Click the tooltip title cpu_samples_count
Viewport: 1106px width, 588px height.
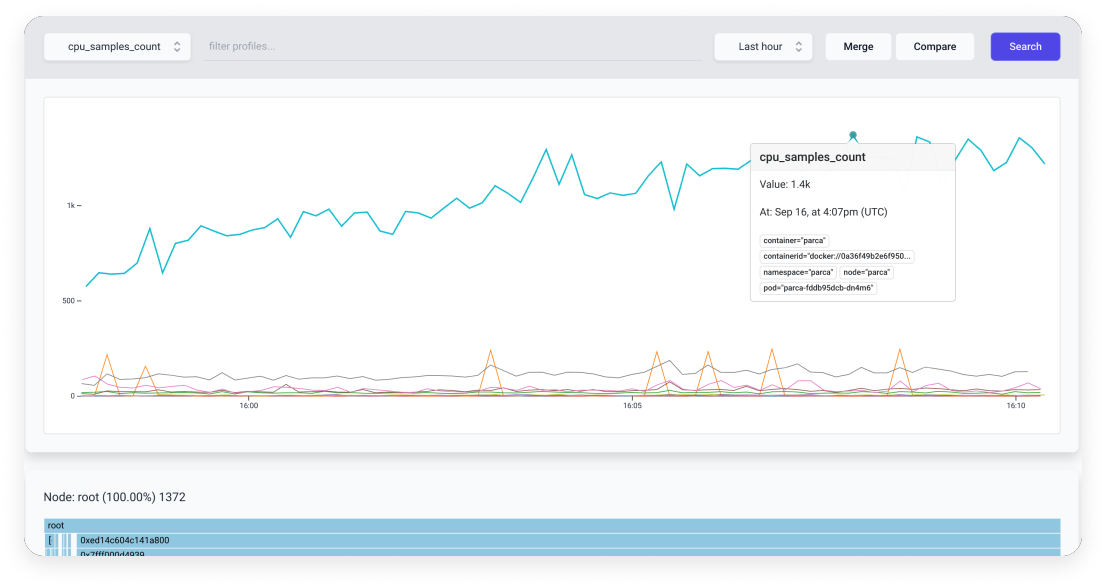click(812, 157)
